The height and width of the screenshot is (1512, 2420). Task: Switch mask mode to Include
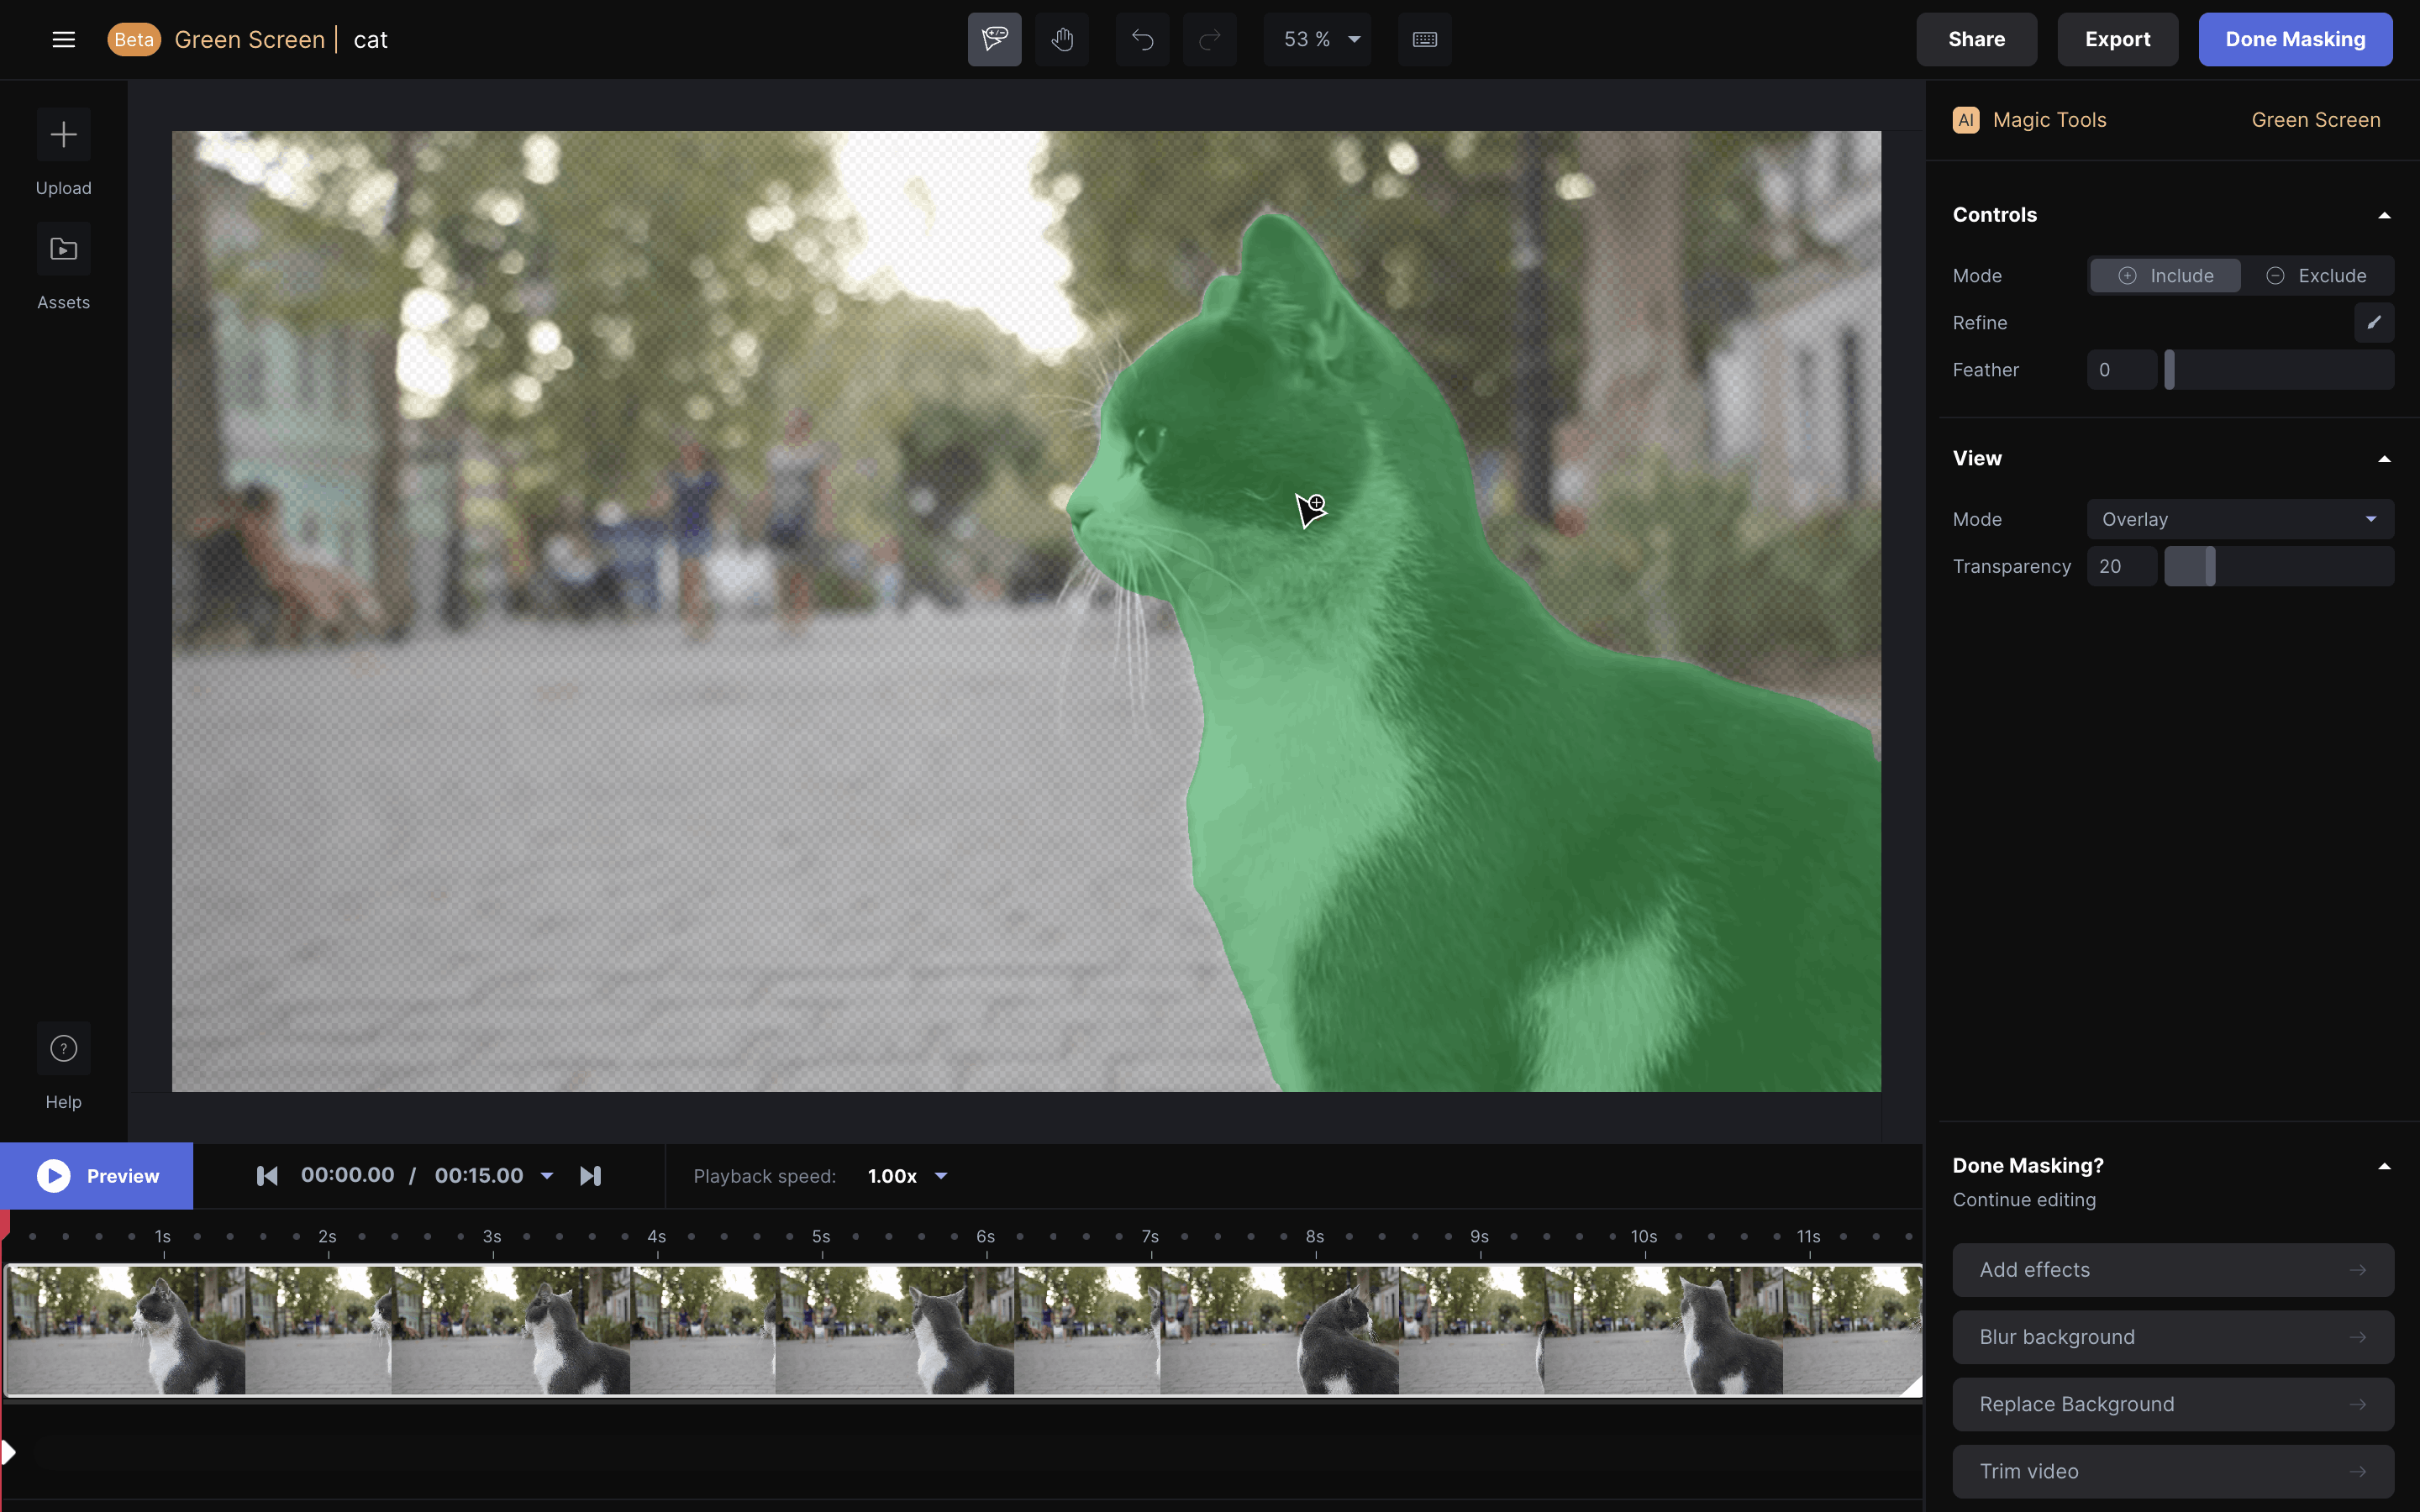(2165, 276)
